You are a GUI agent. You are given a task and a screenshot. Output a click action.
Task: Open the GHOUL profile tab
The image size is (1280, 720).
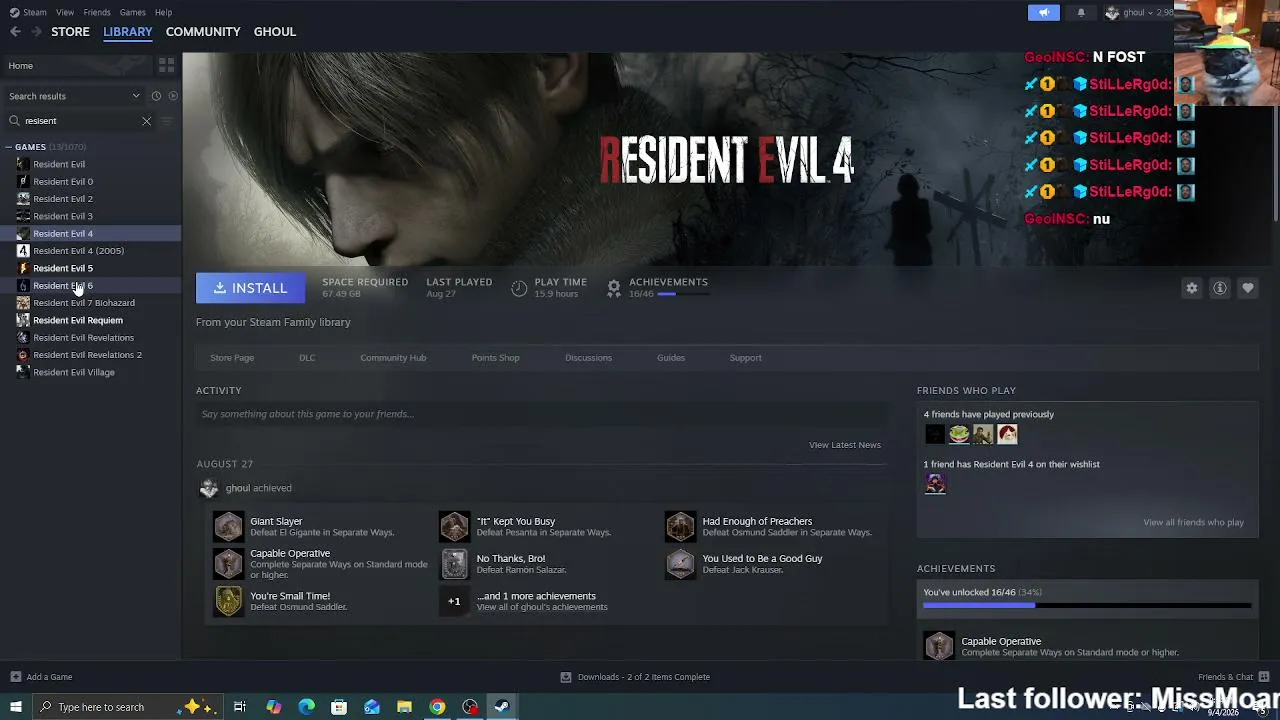[275, 32]
